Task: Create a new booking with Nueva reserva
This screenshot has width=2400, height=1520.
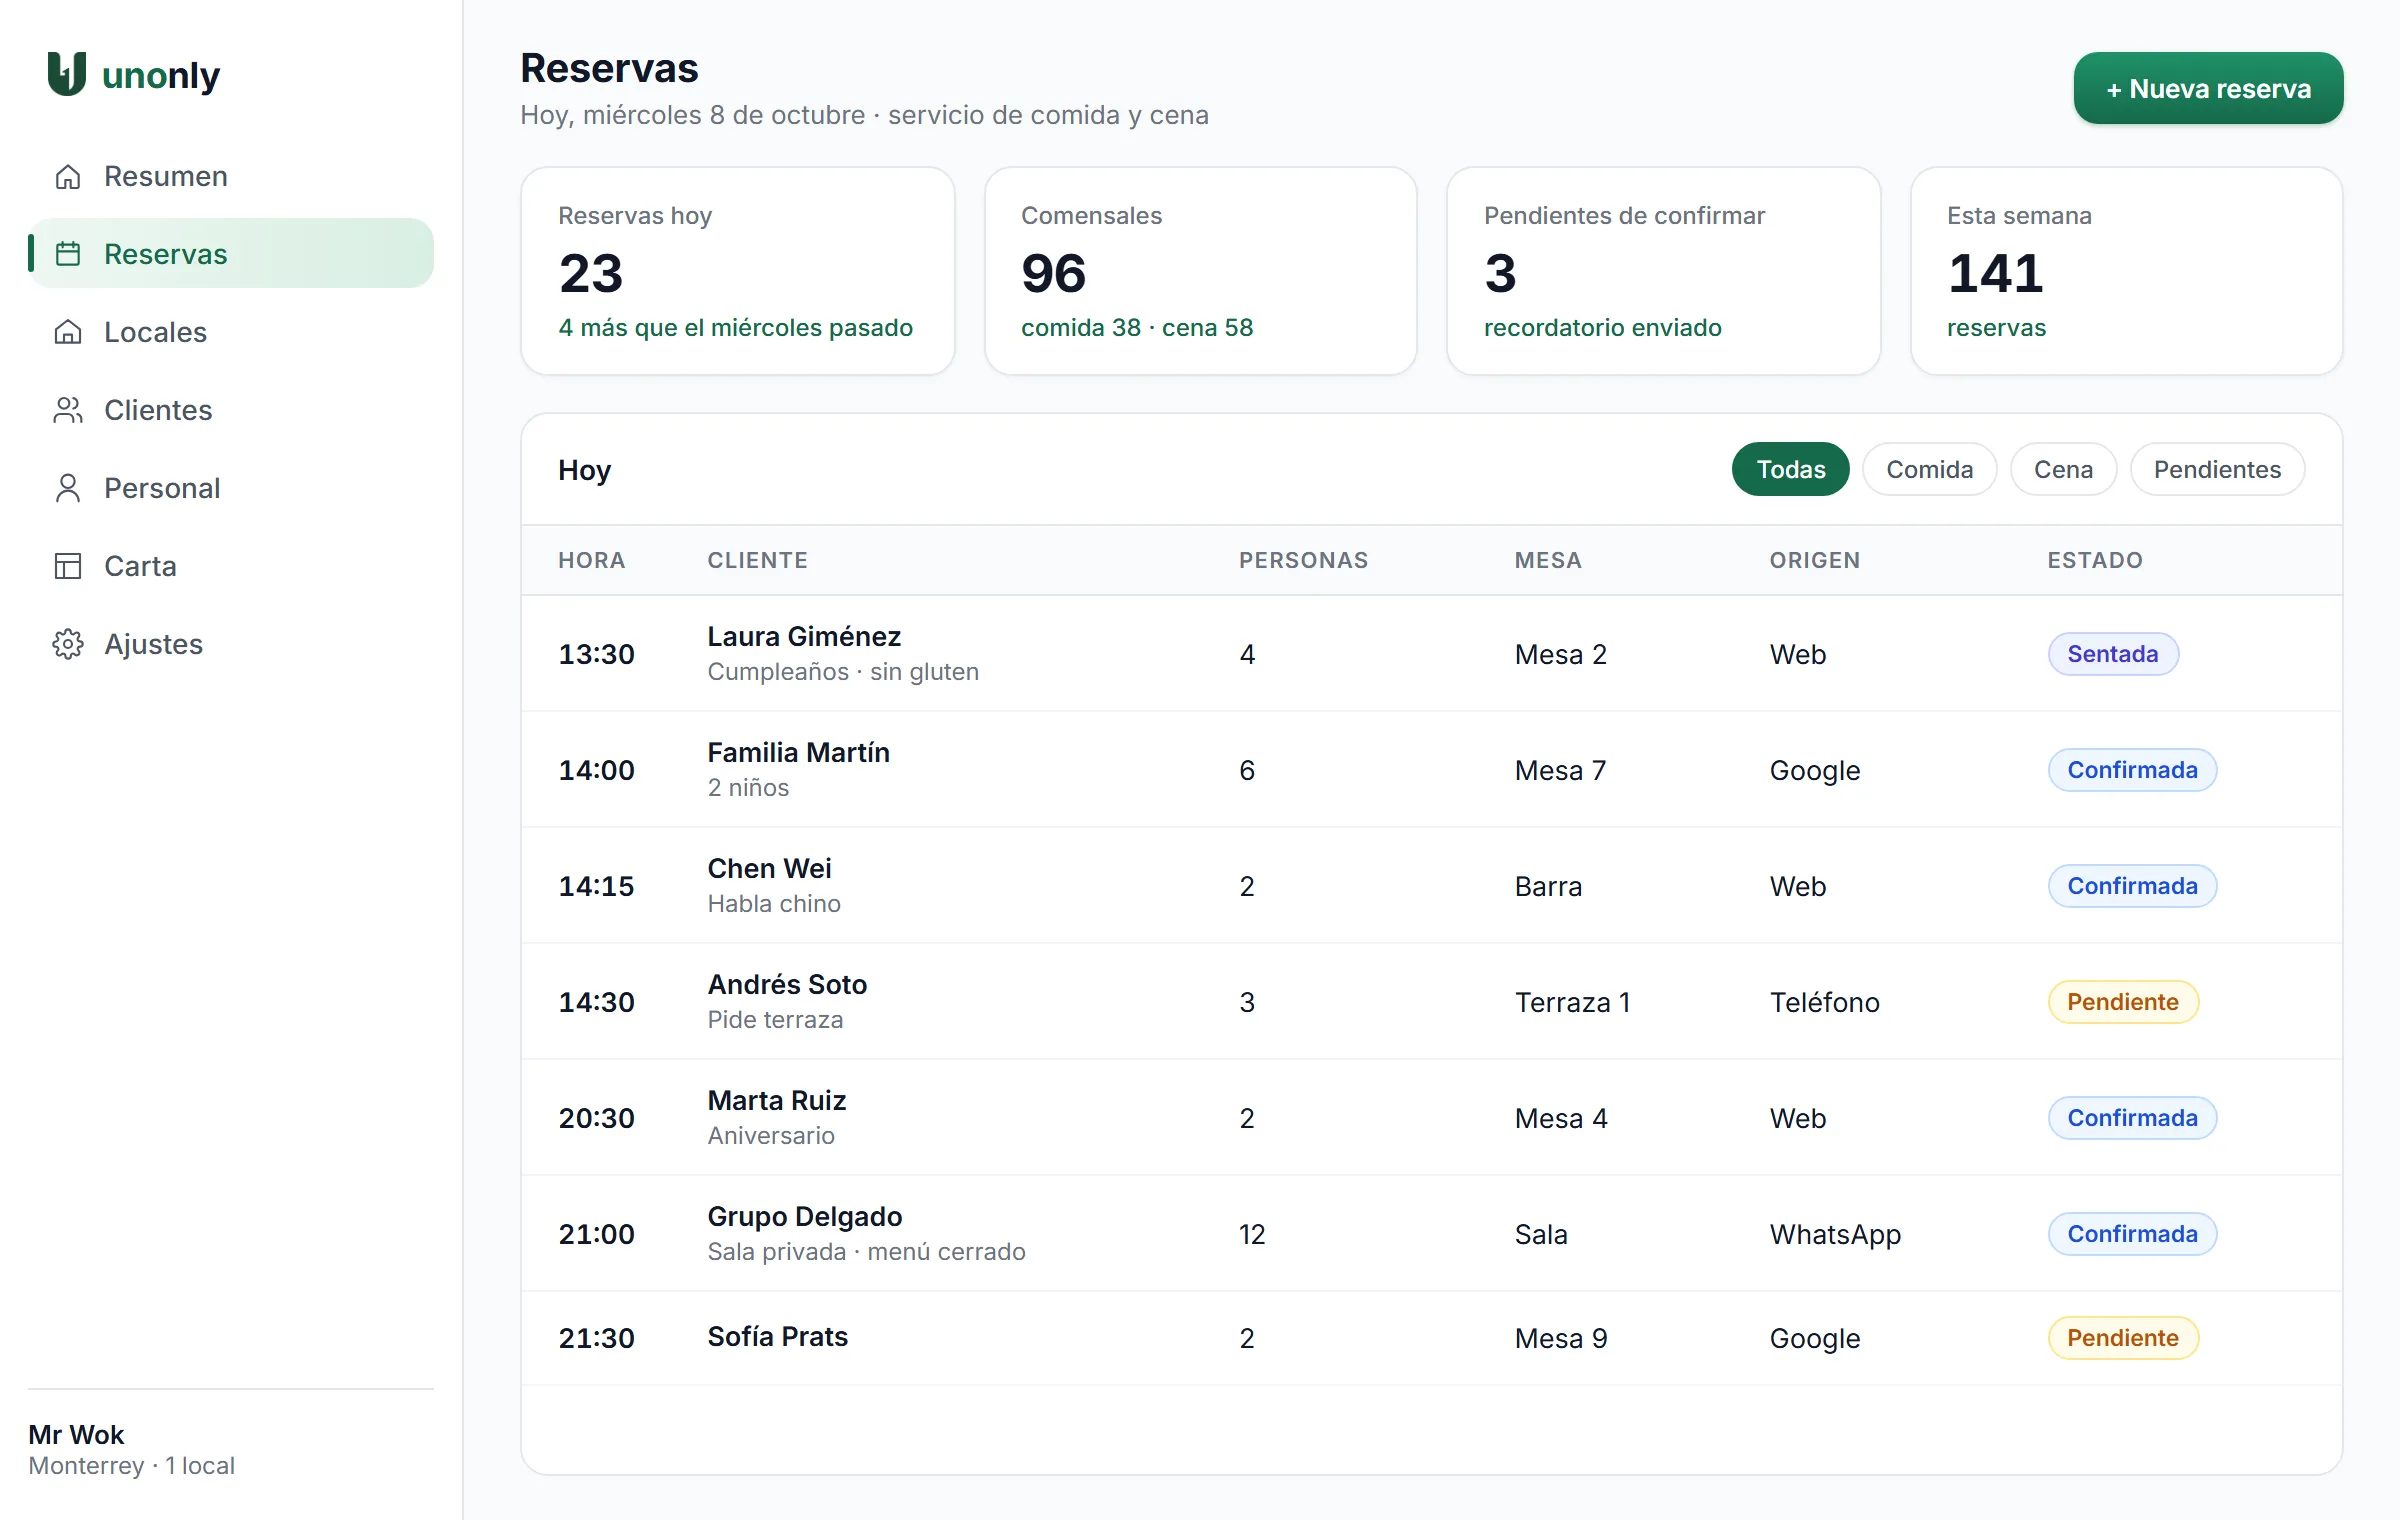Action: click(2208, 88)
